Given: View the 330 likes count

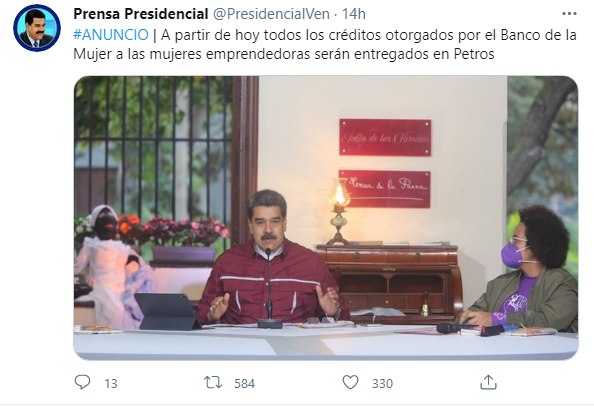Looking at the screenshot, I should (x=382, y=384).
